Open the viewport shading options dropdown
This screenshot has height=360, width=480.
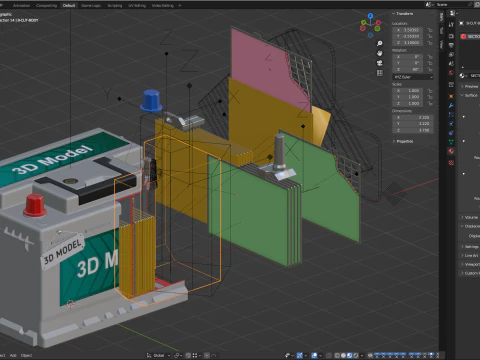click(x=362, y=355)
